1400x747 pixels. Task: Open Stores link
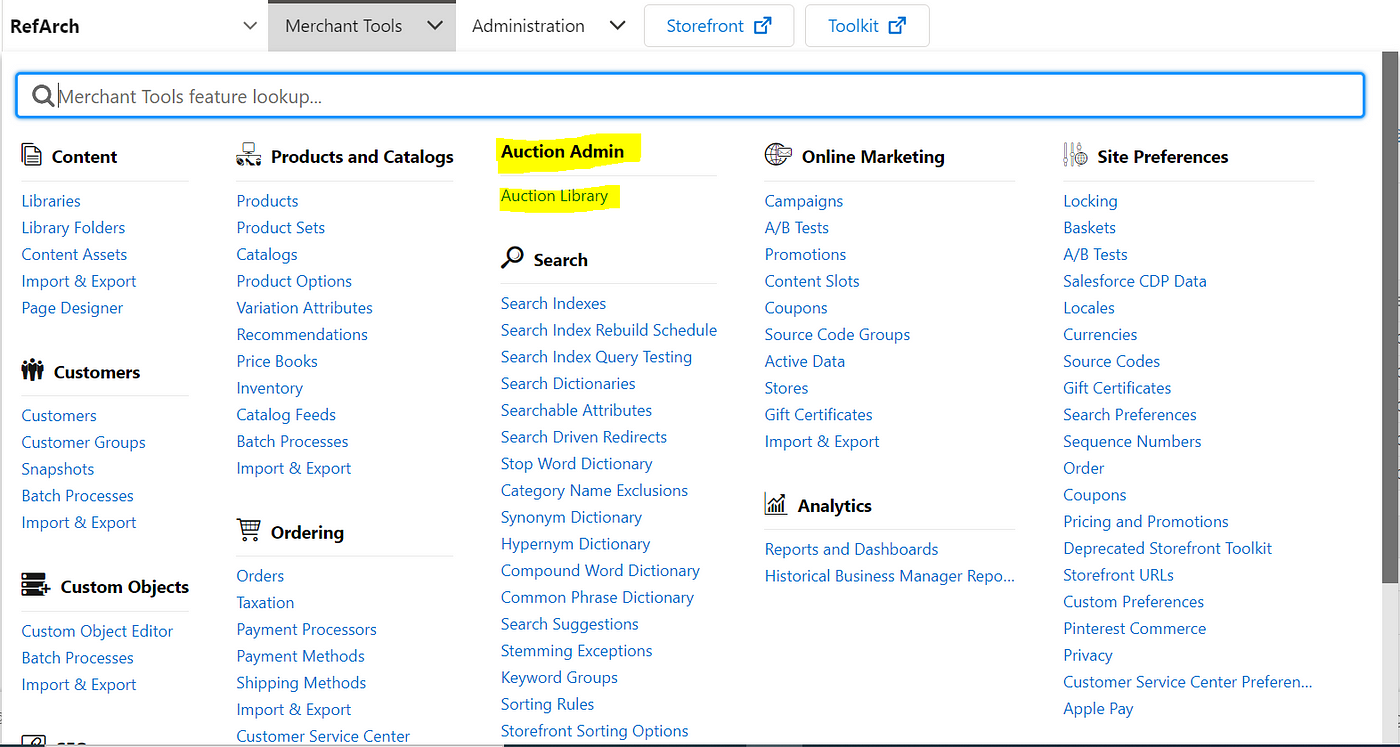pos(786,388)
